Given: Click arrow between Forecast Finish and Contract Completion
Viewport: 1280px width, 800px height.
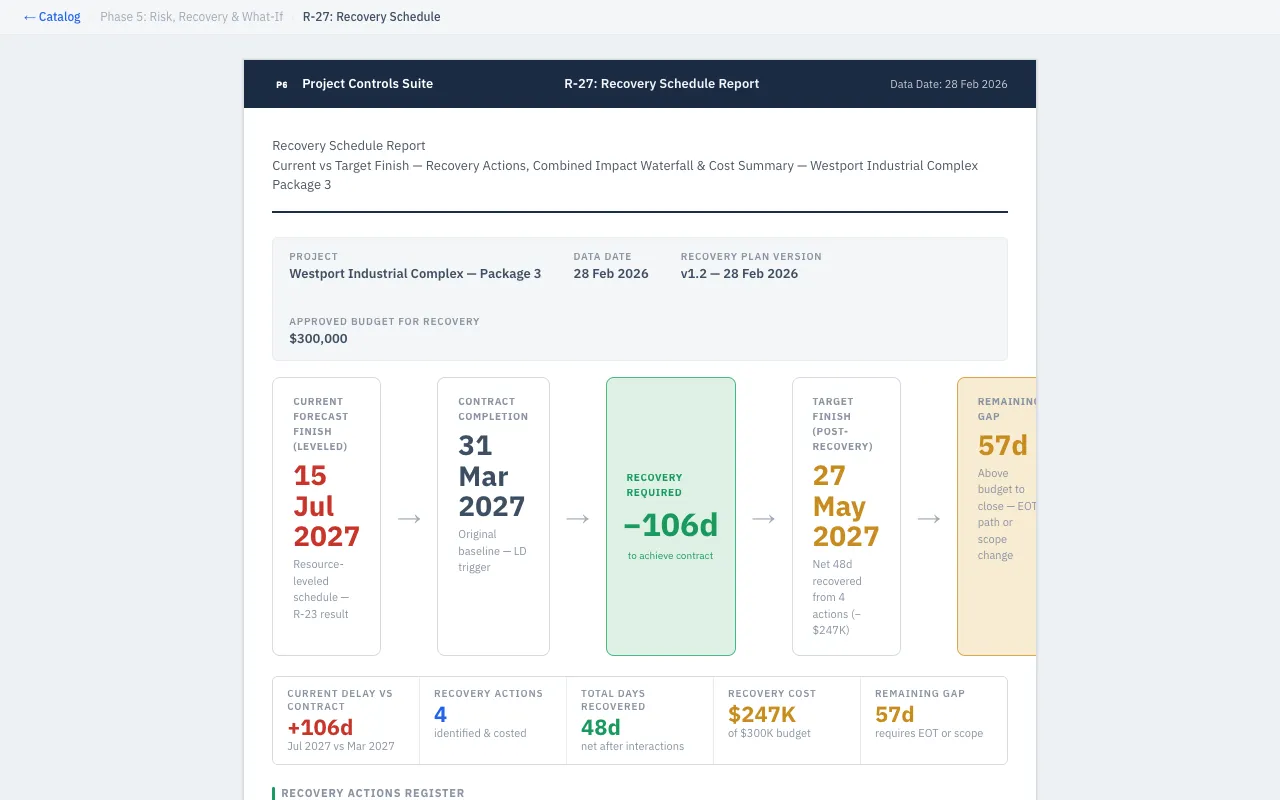Looking at the screenshot, I should click(409, 518).
